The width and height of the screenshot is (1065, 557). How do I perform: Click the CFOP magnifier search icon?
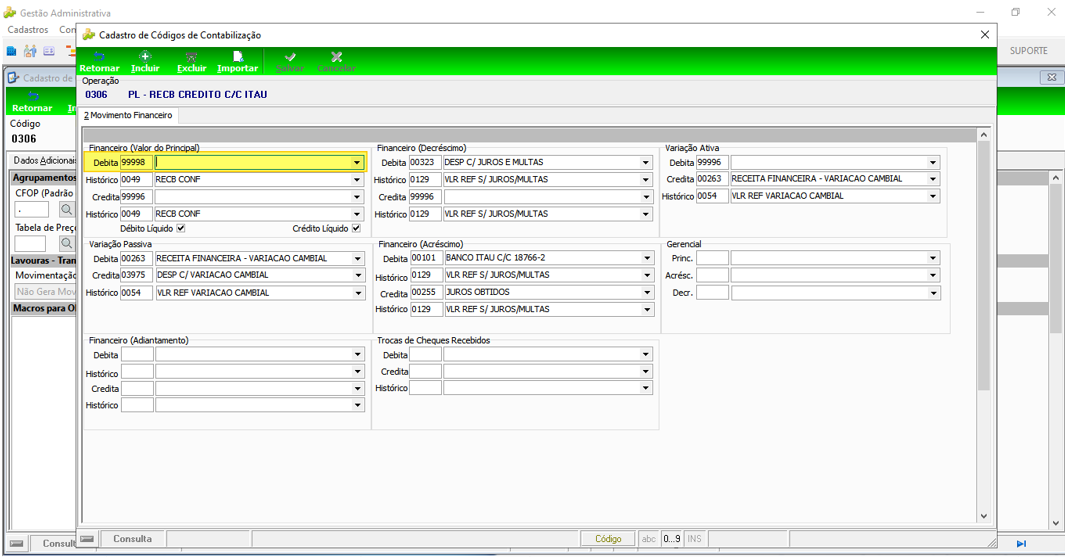pyautogui.click(x=66, y=209)
